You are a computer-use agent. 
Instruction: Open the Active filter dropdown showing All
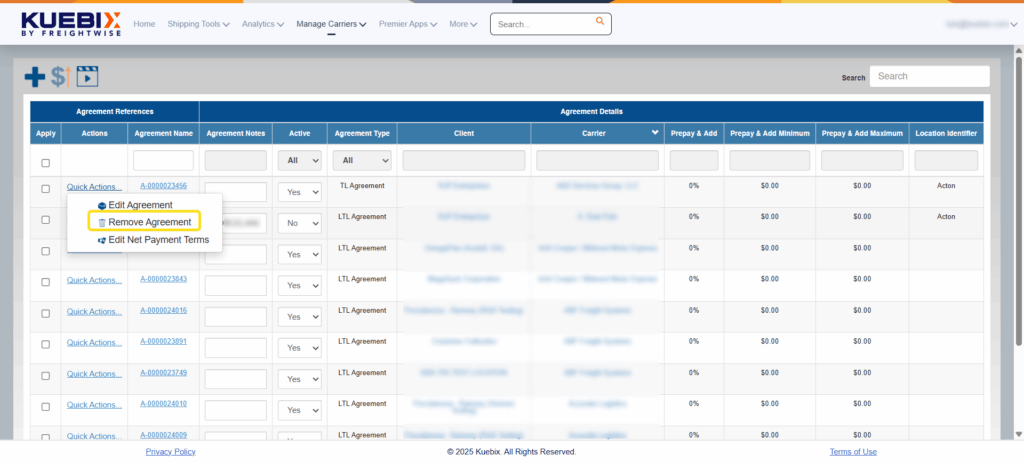[299, 160]
